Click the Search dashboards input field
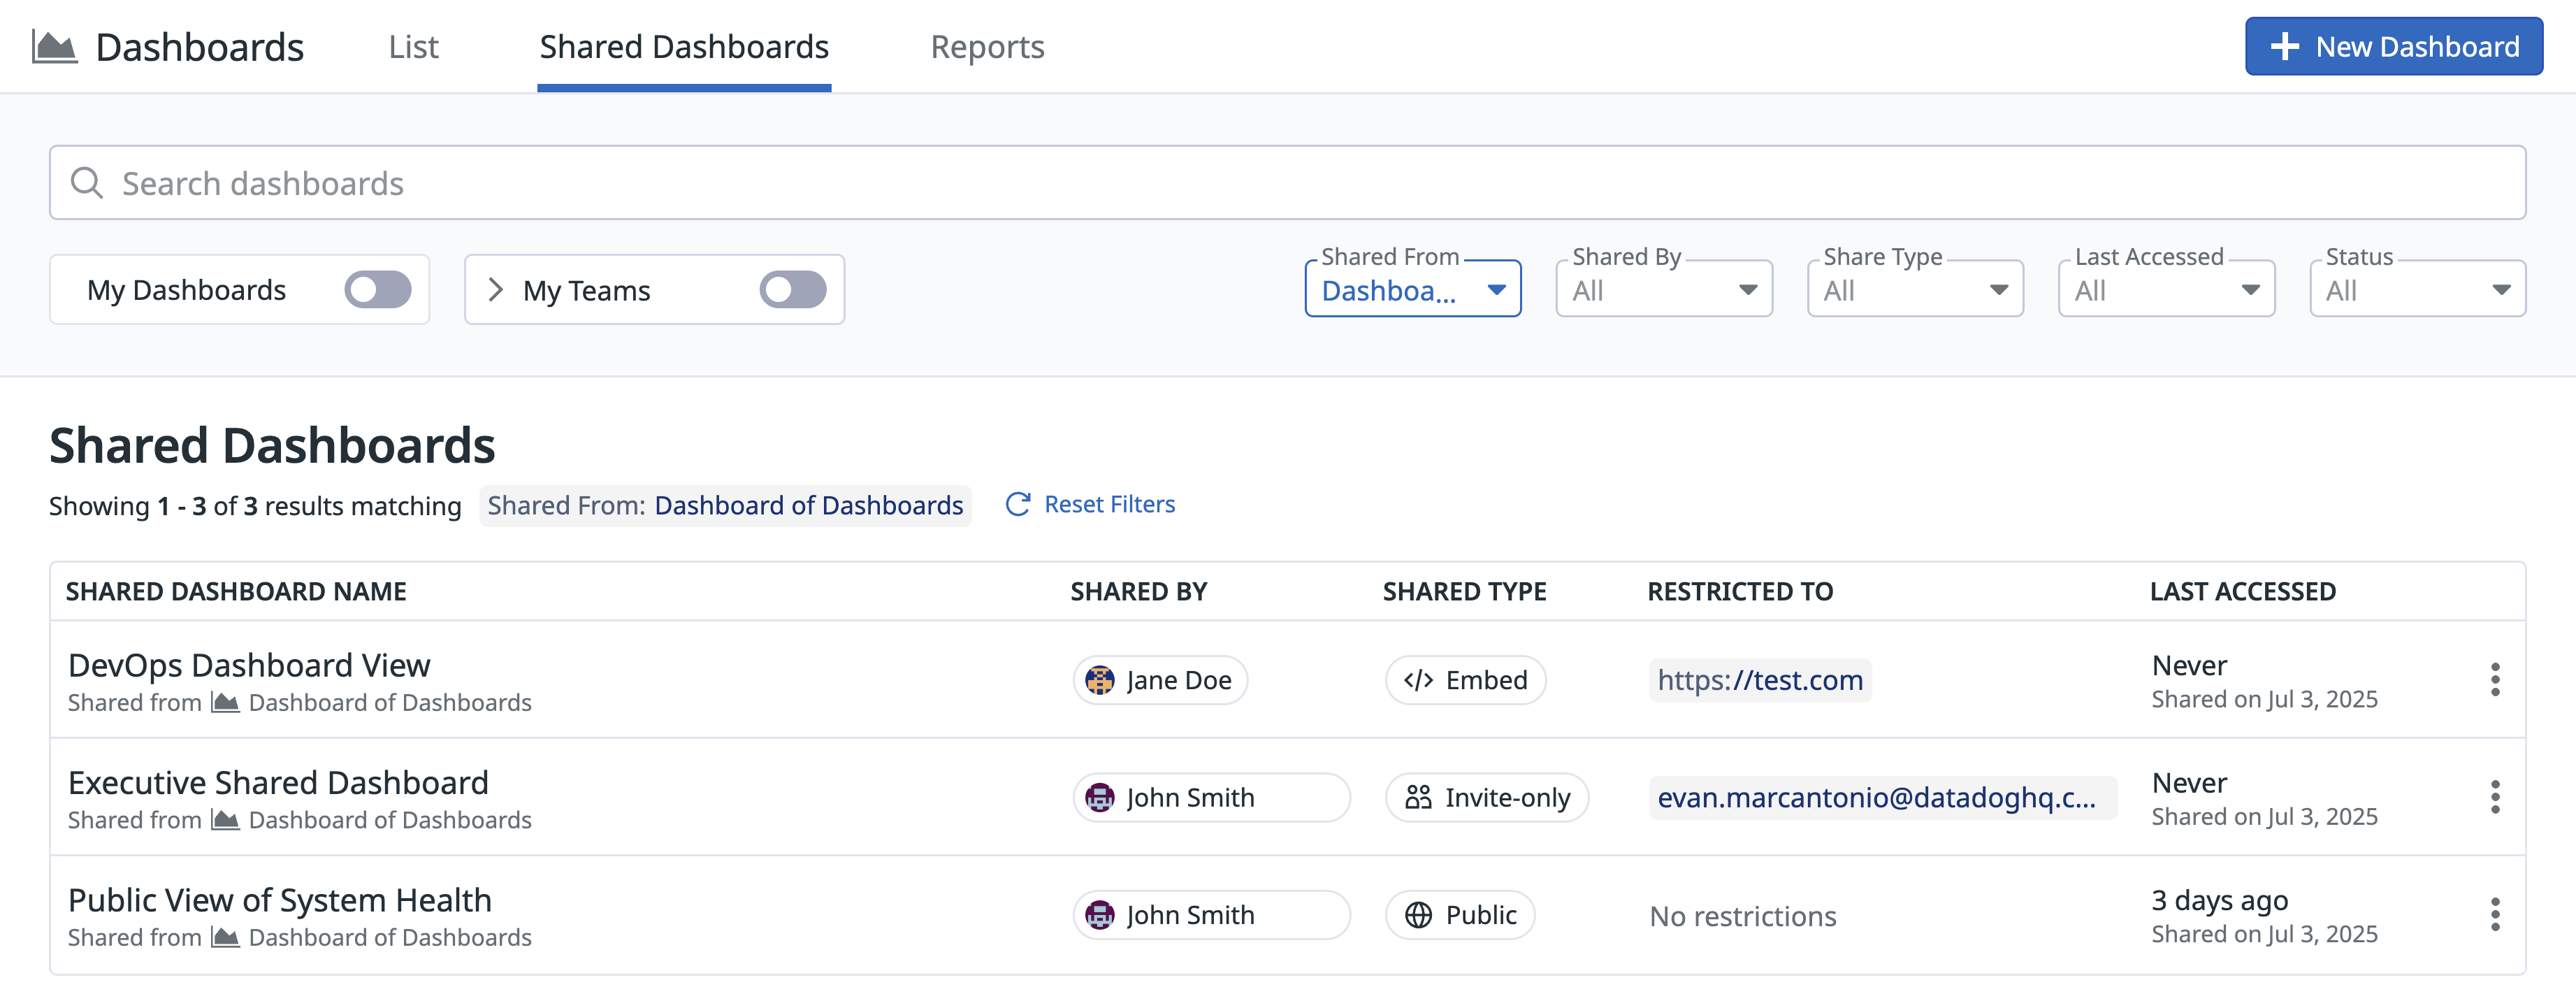Image resolution: width=2576 pixels, height=987 pixels. click(1287, 183)
